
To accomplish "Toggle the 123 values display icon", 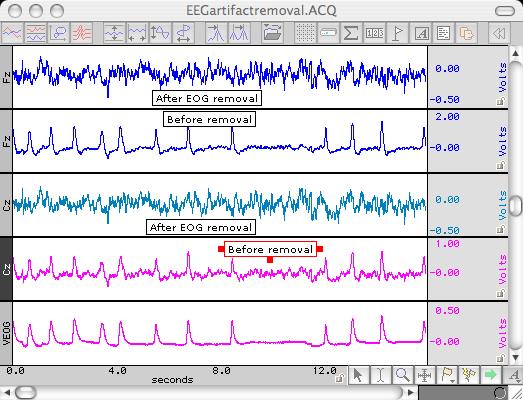I will (x=375, y=33).
